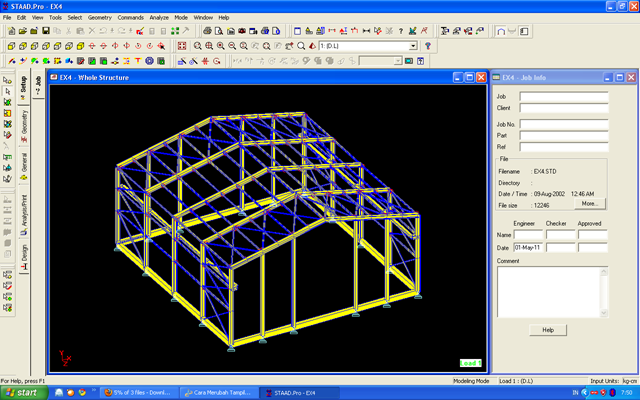Switch to Firefox 5% of 3 files taskbar item
Viewport: 640px width, 400px height.
tap(138, 393)
